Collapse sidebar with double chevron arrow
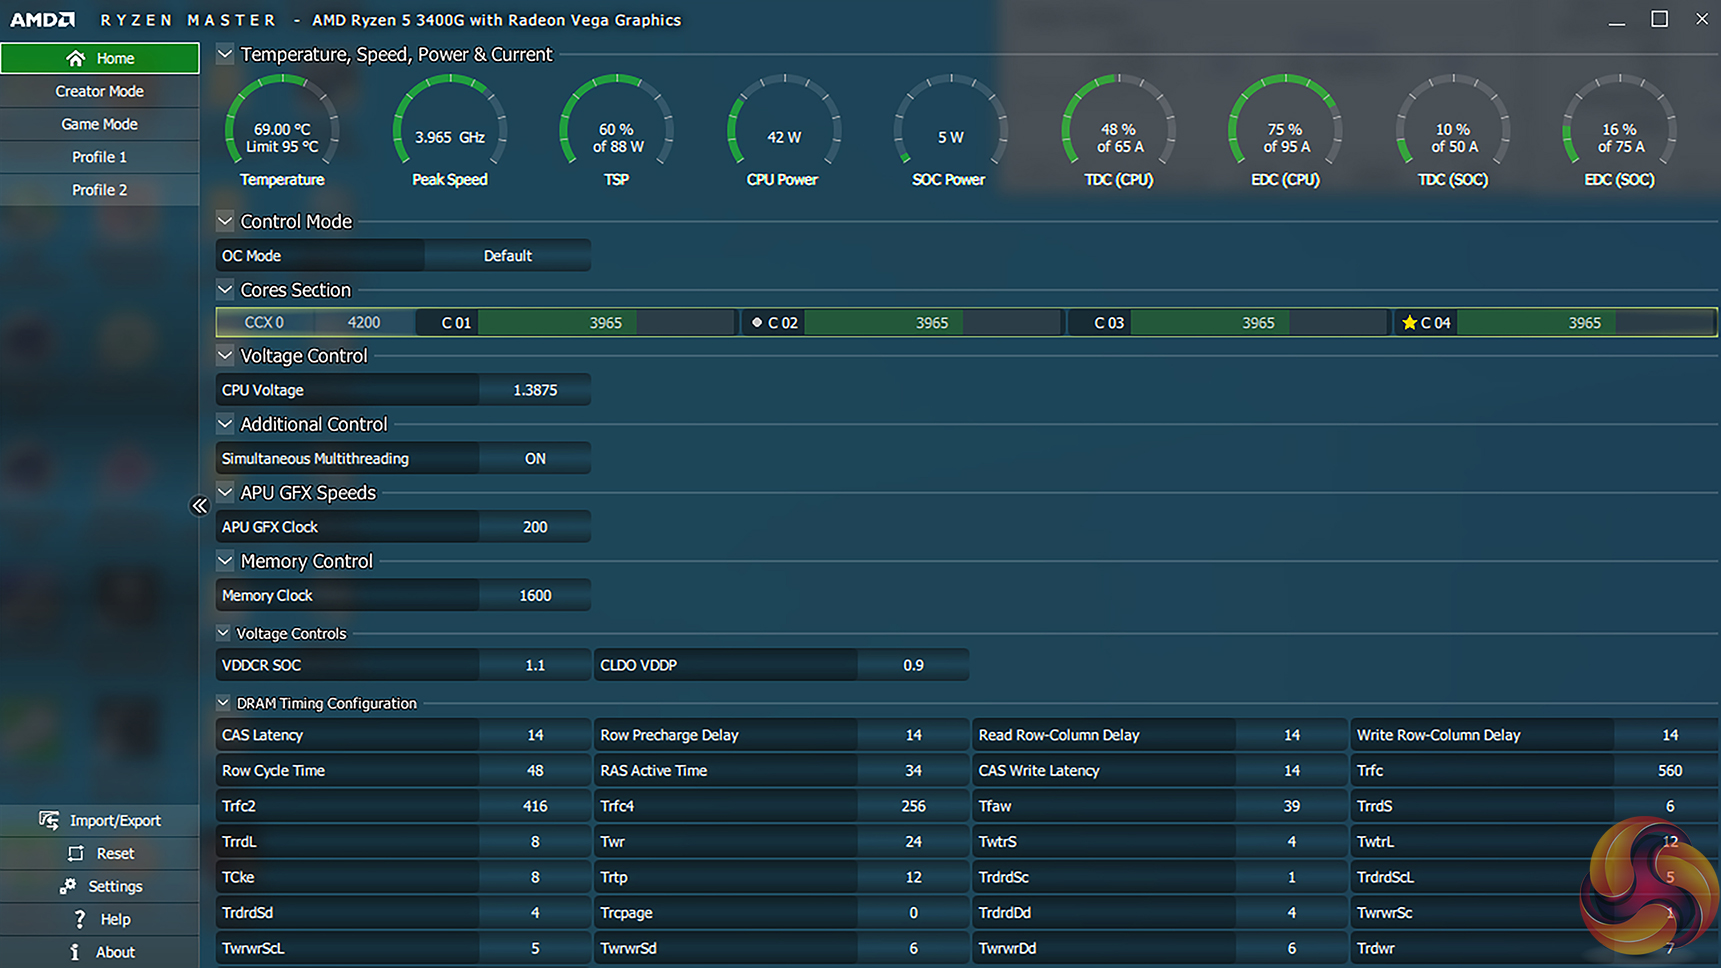The width and height of the screenshot is (1721, 968). (x=200, y=506)
